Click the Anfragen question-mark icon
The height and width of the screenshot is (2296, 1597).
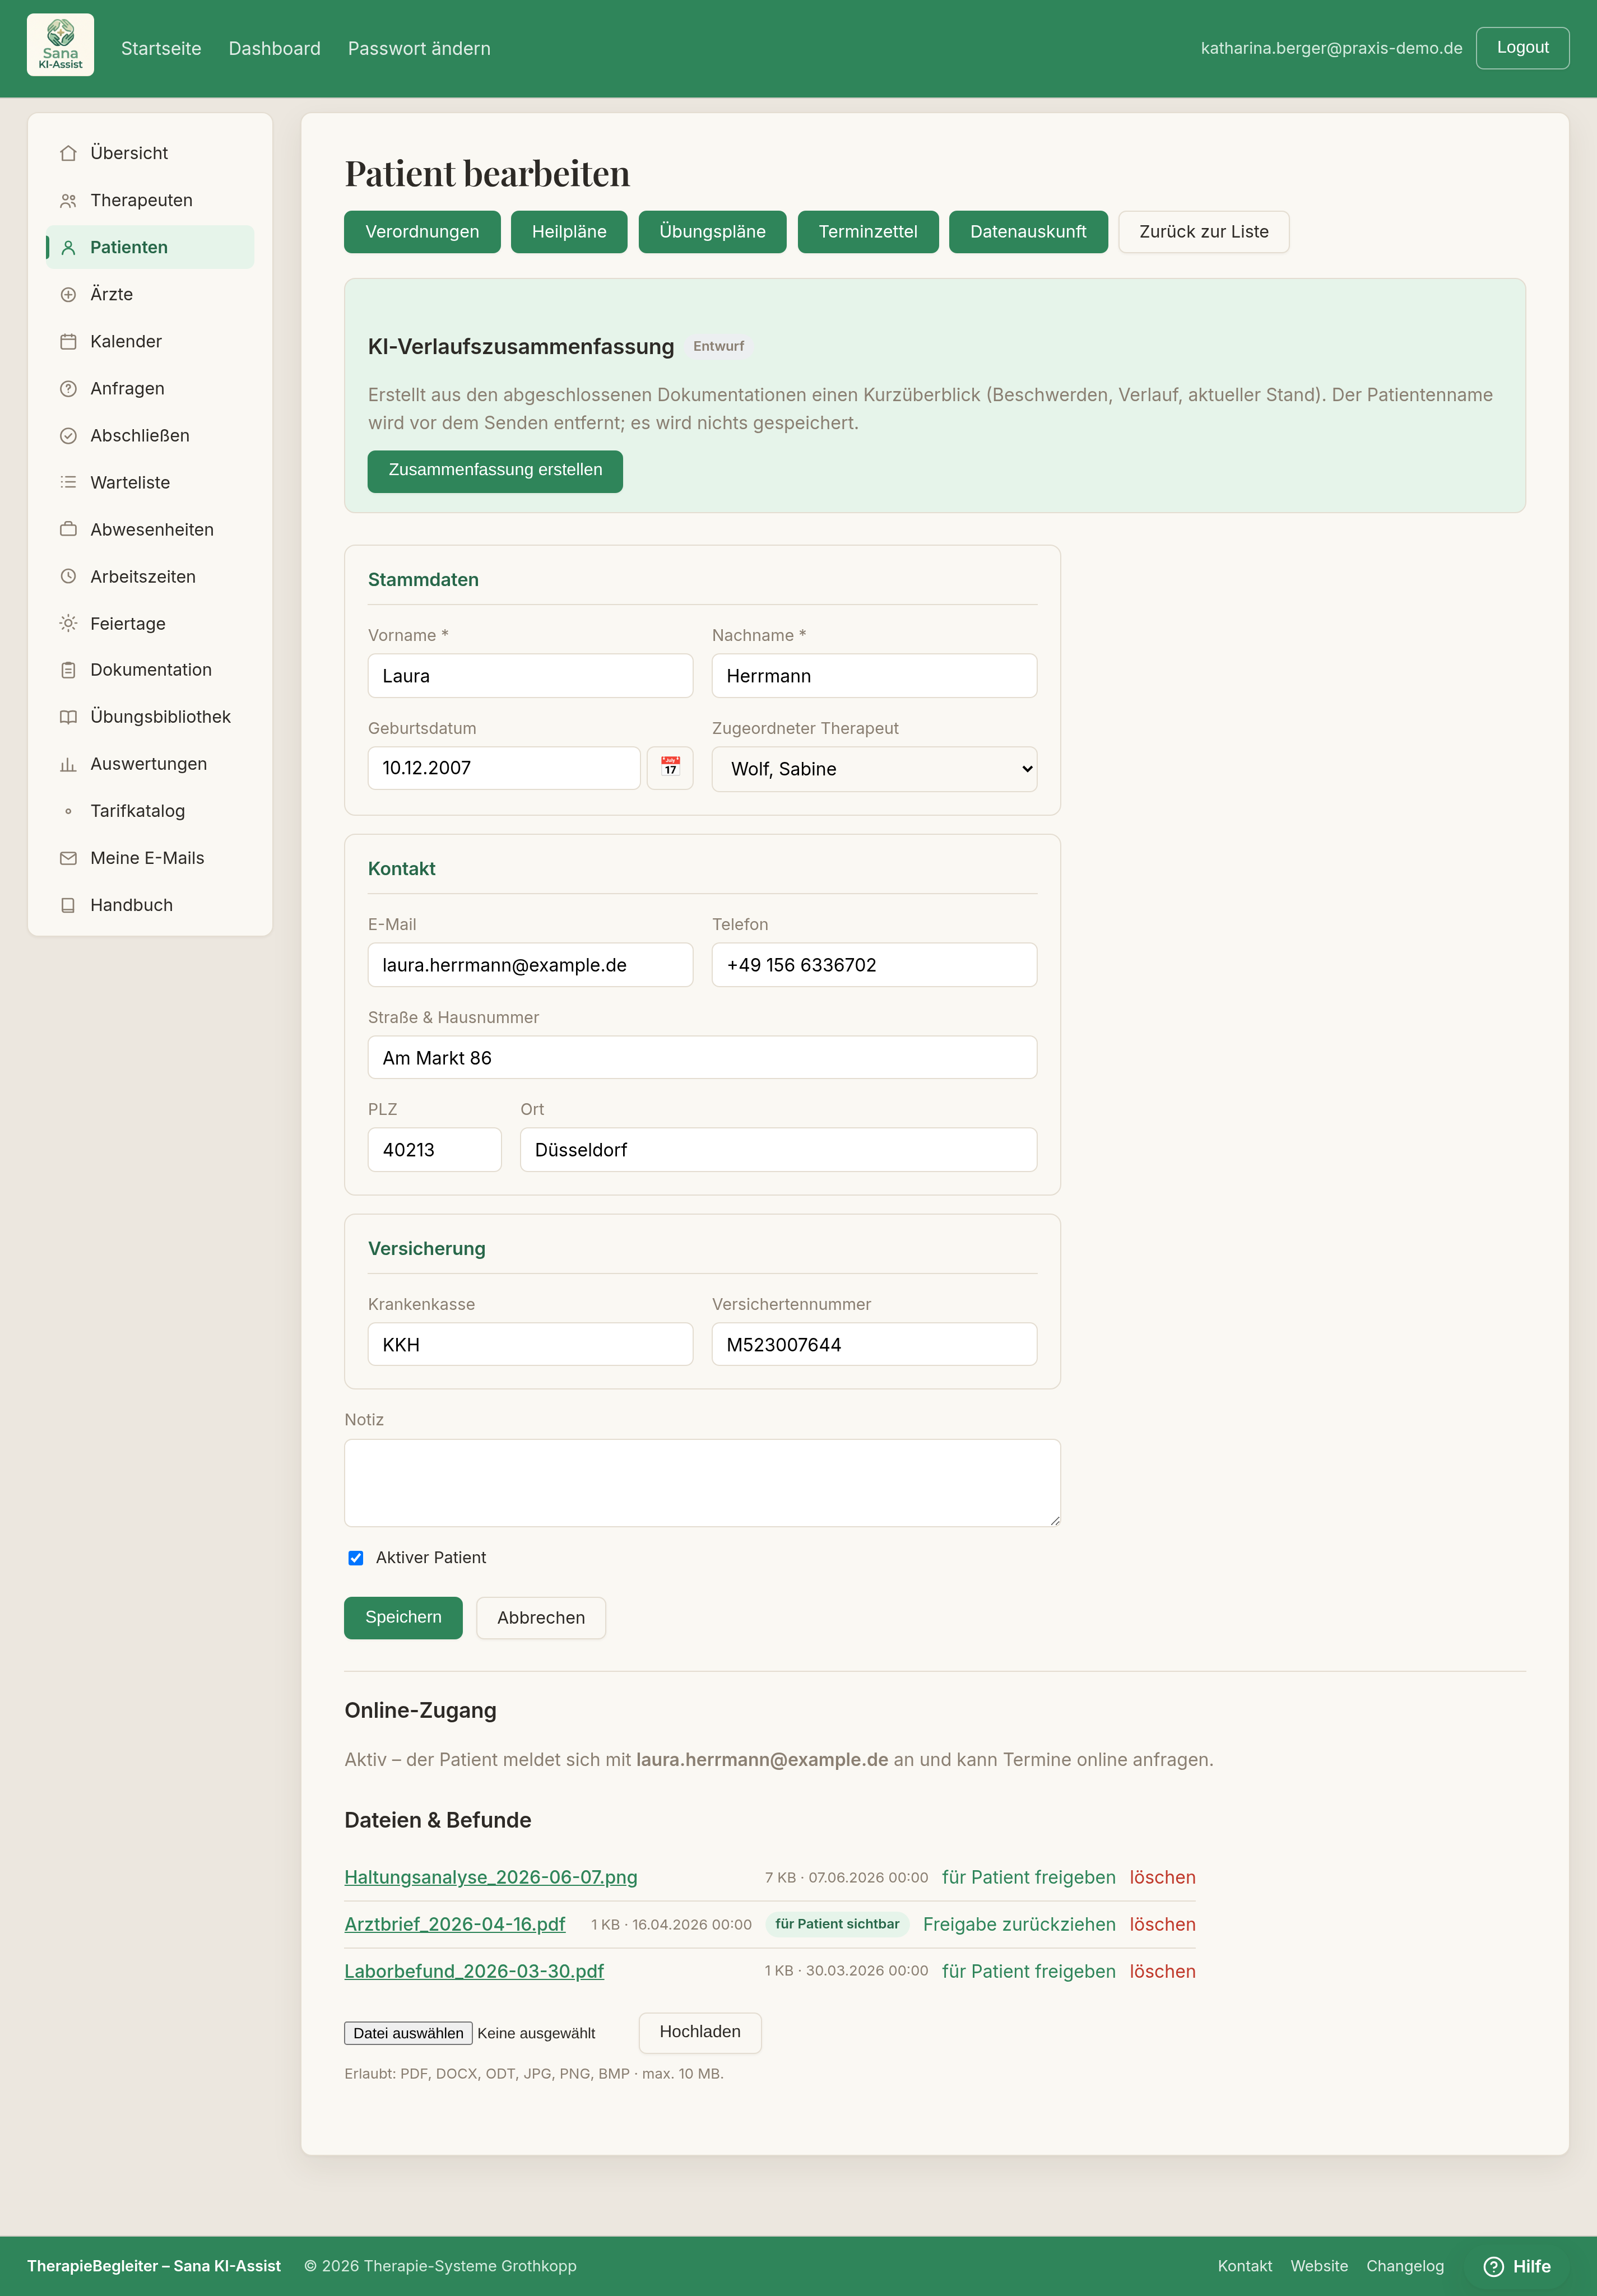(x=68, y=388)
